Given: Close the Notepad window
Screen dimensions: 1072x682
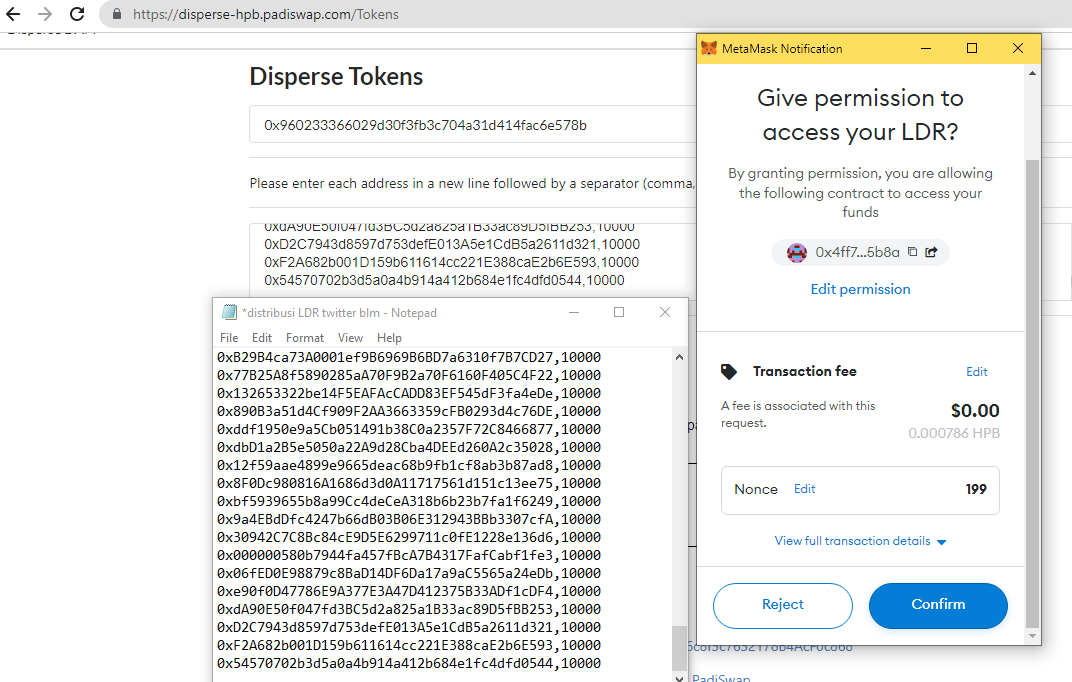Looking at the screenshot, I should [665, 312].
